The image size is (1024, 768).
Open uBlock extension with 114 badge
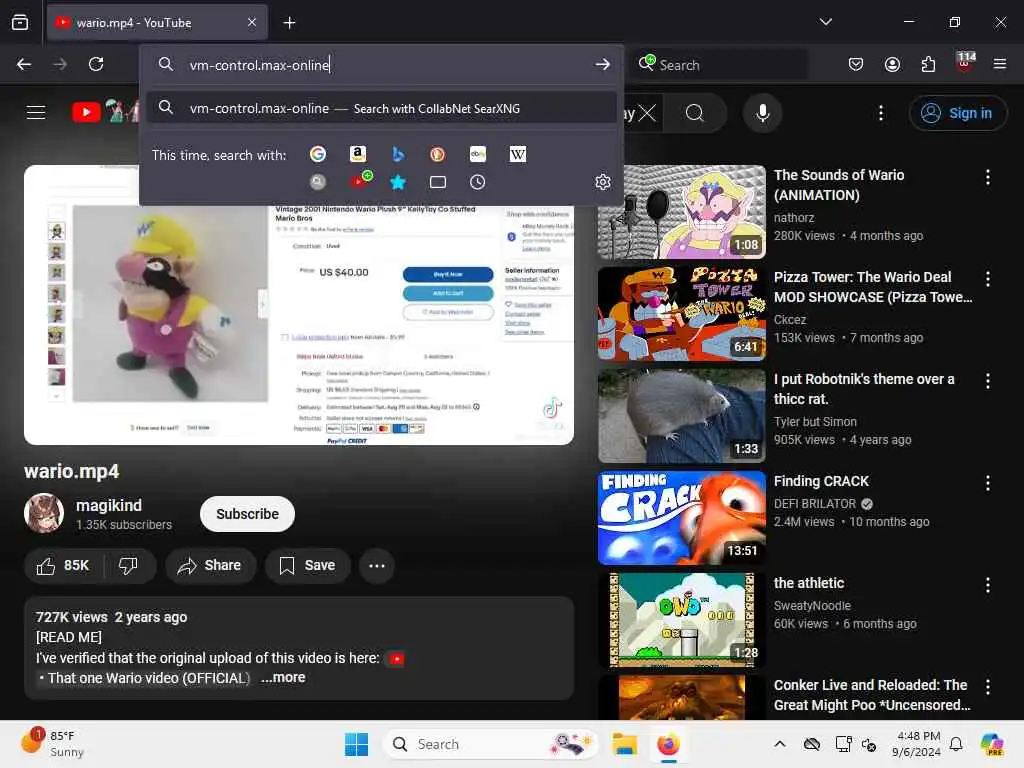[965, 62]
